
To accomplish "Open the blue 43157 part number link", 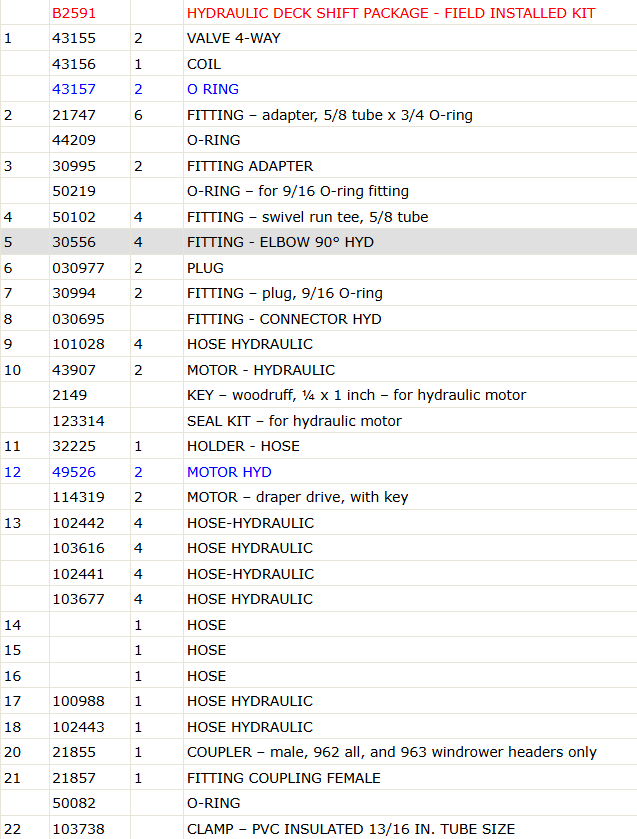I will click(x=74, y=89).
